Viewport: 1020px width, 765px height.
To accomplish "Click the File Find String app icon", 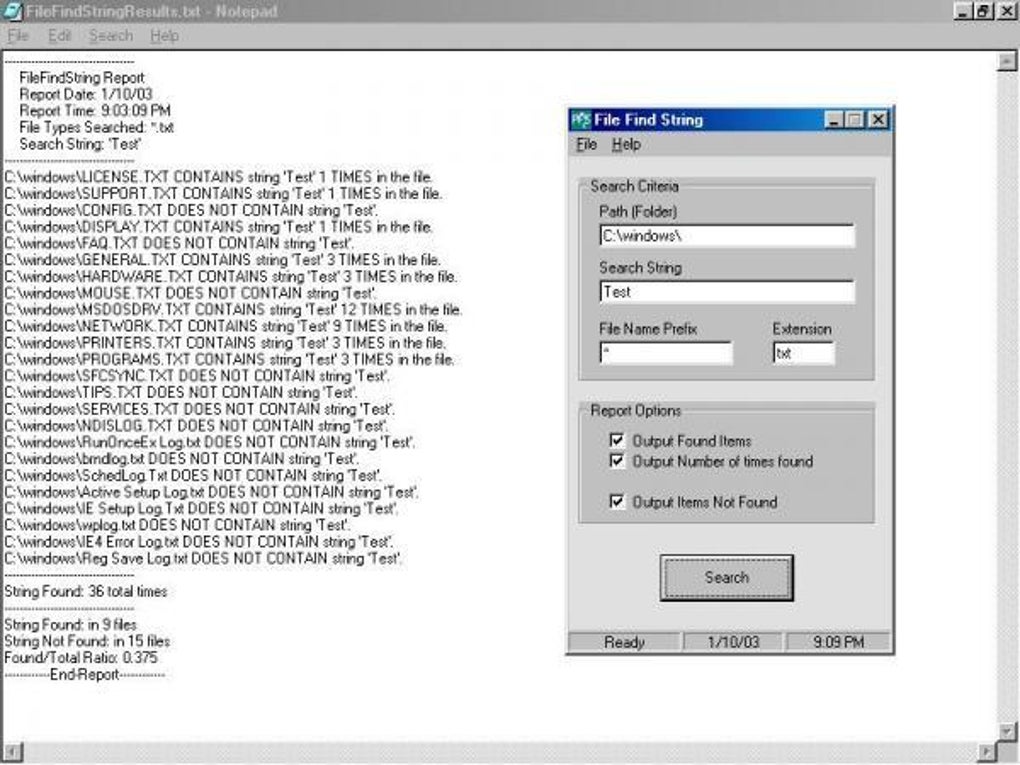I will 580,120.
